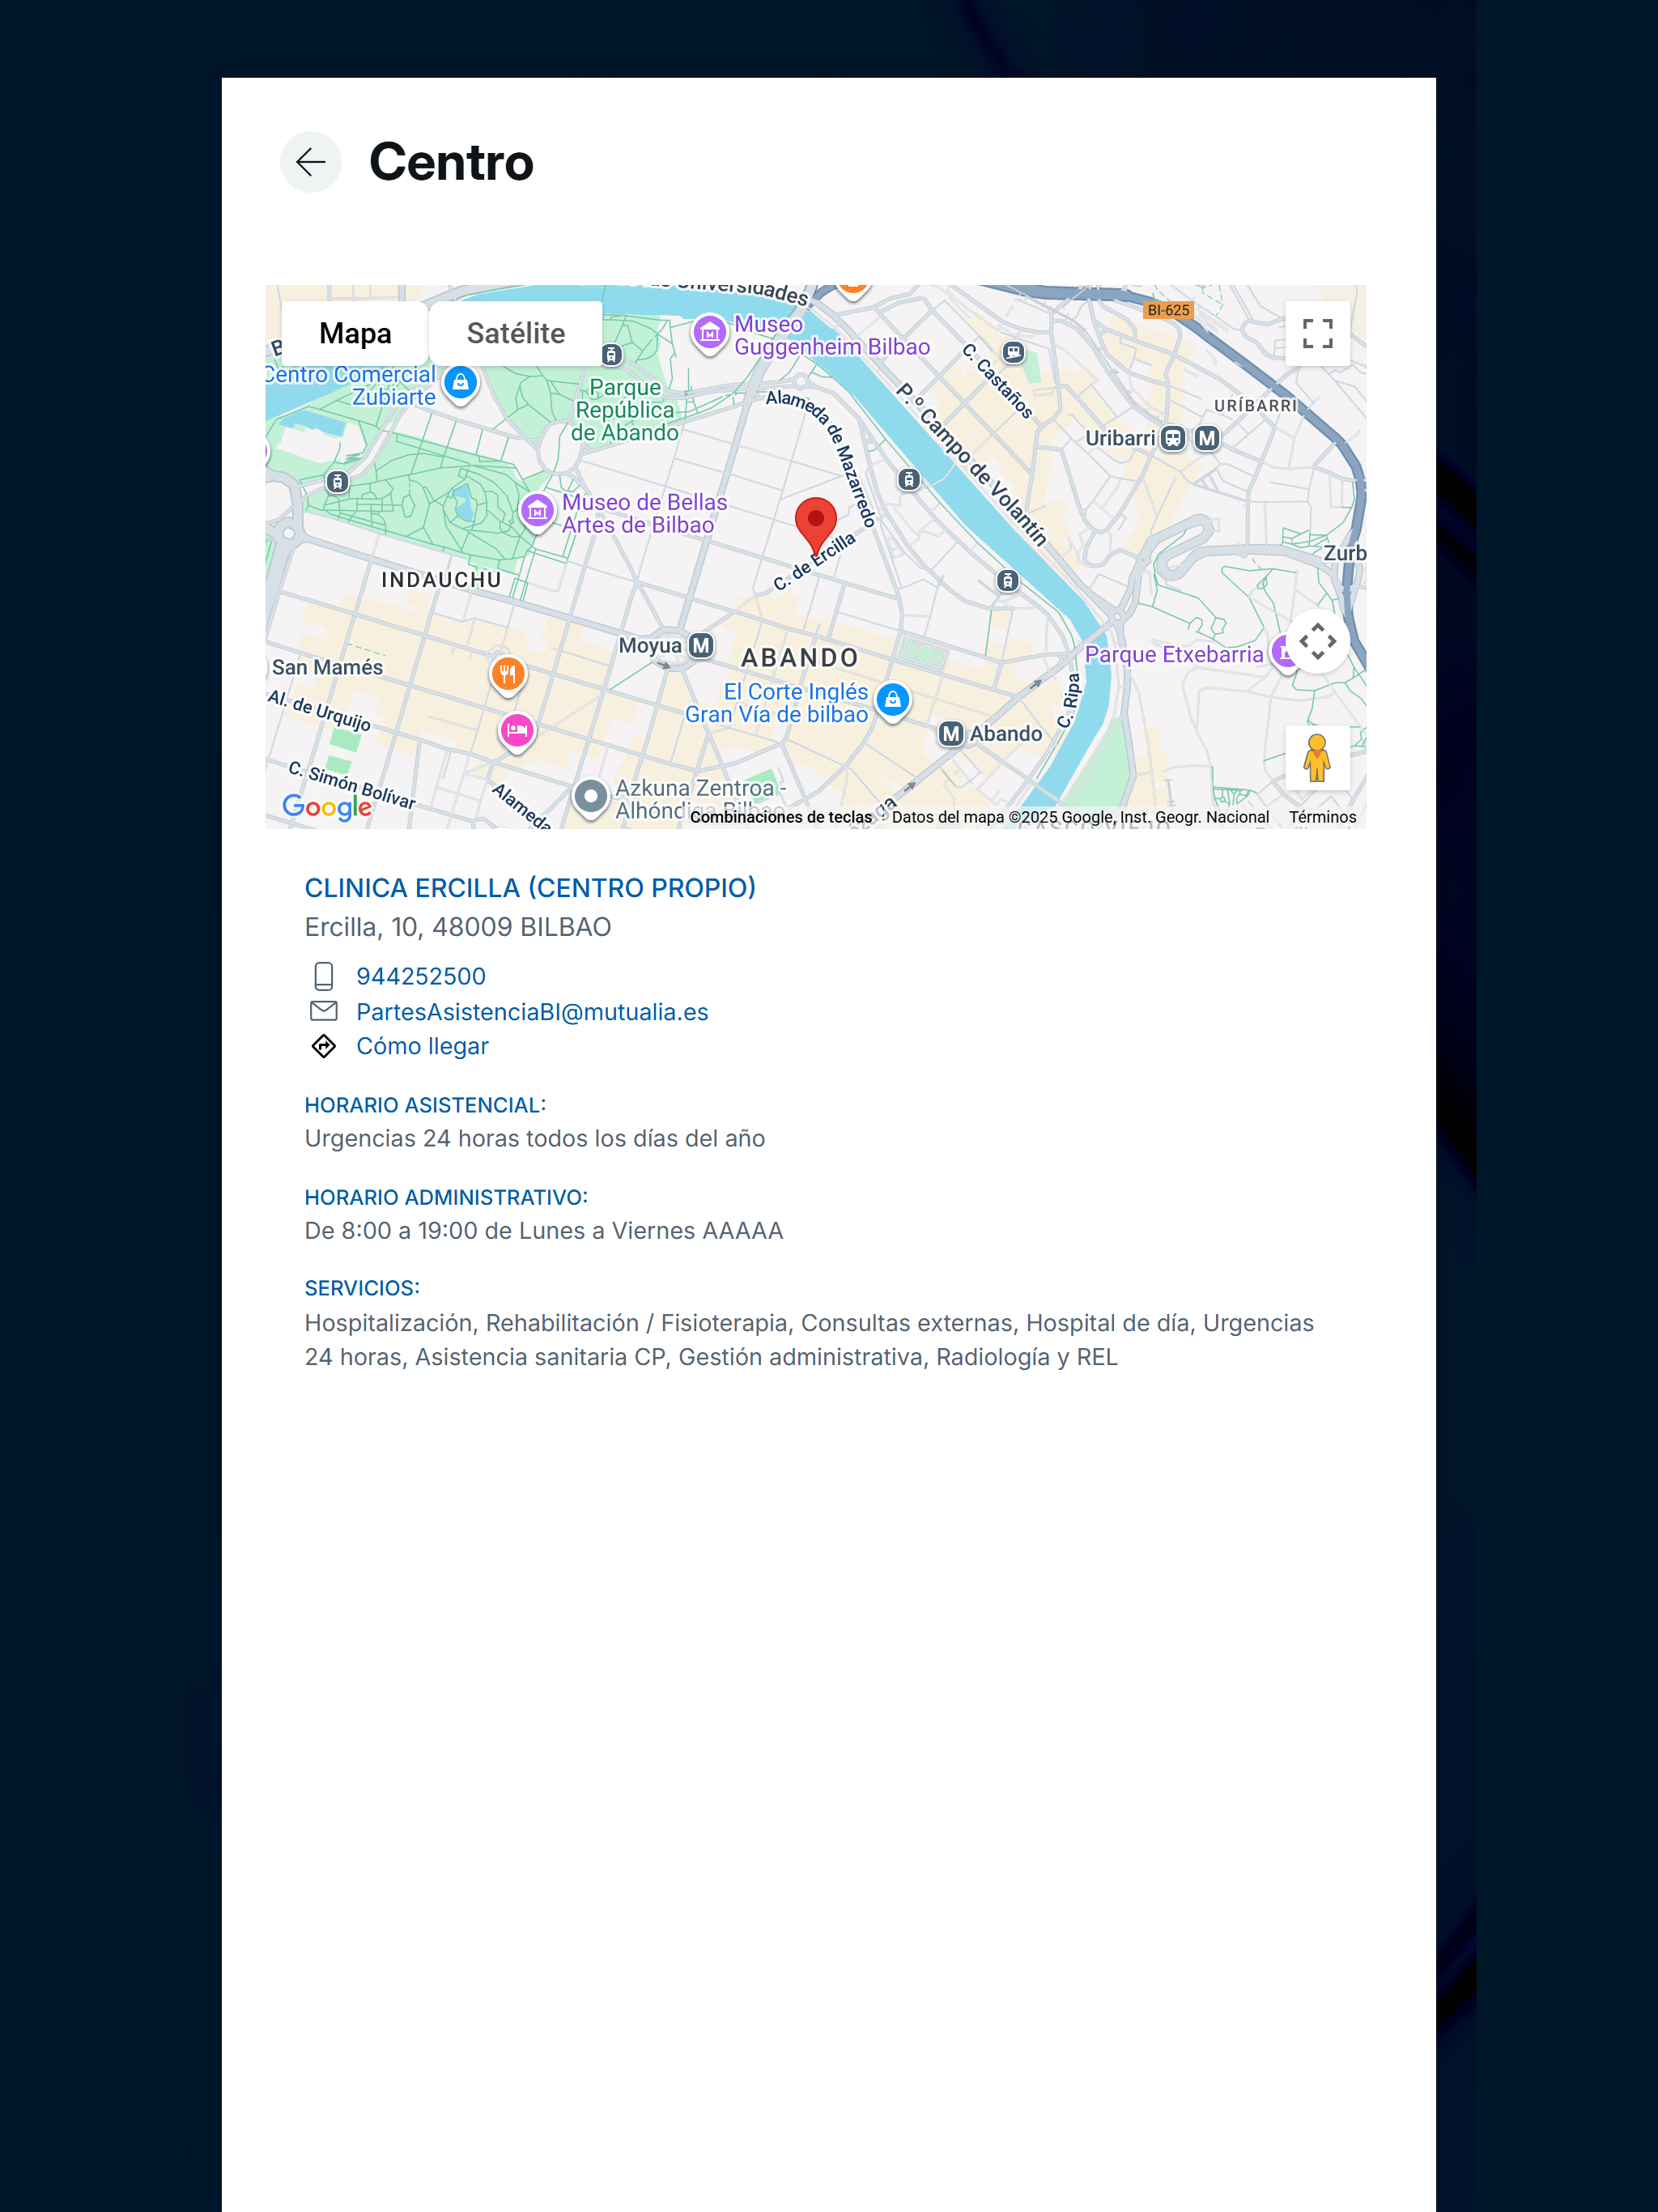Image resolution: width=1658 pixels, height=2212 pixels.
Task: Click the SERVICIOS heading
Action: pos(362,1288)
